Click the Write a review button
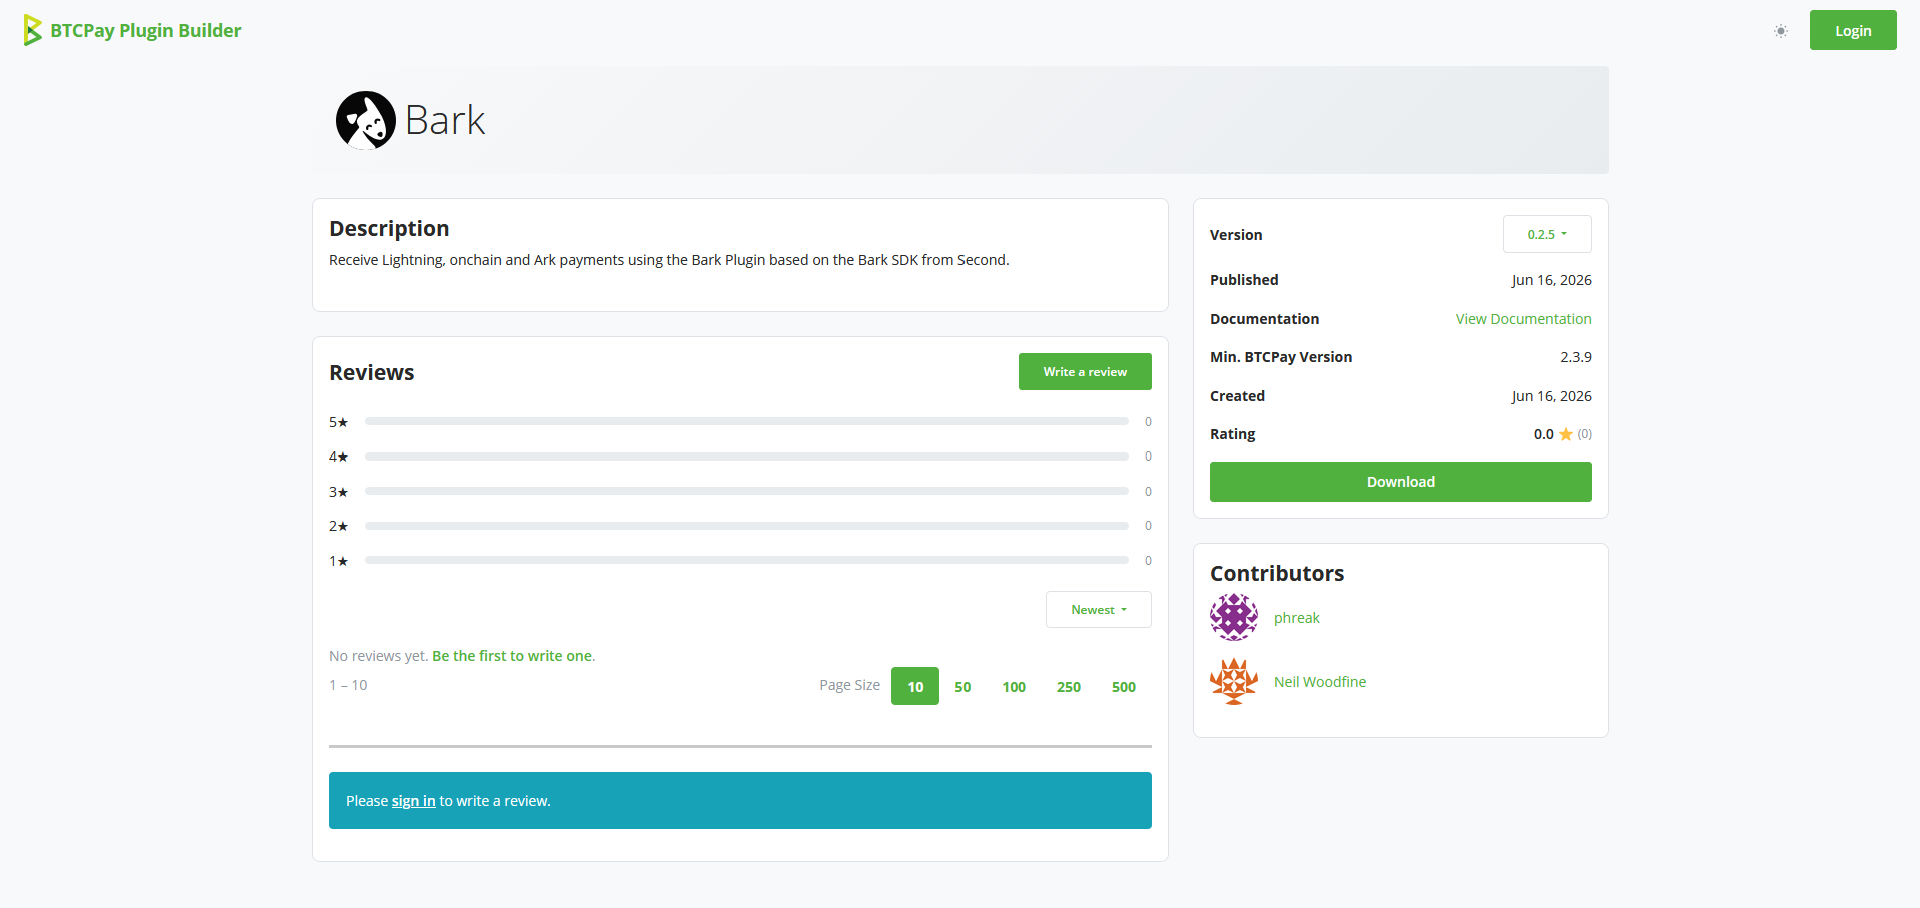Screen dimensions: 1920x908 1085,371
